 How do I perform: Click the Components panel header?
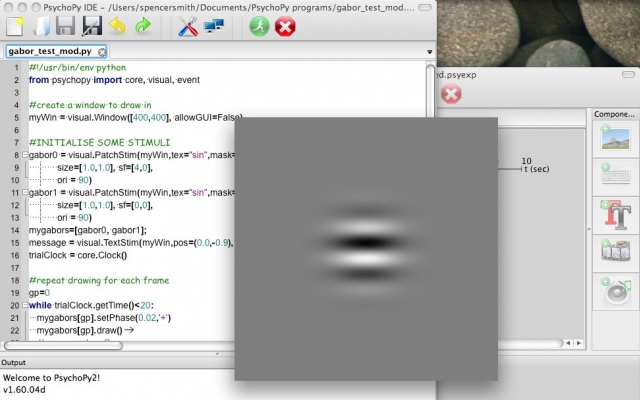tap(615, 114)
